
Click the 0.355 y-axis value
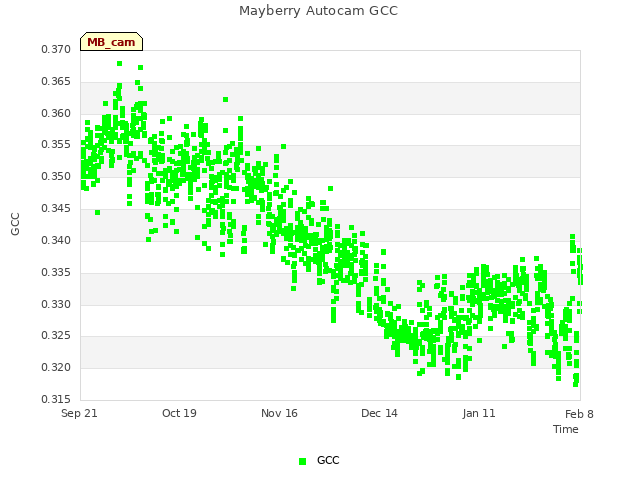(x=56, y=145)
